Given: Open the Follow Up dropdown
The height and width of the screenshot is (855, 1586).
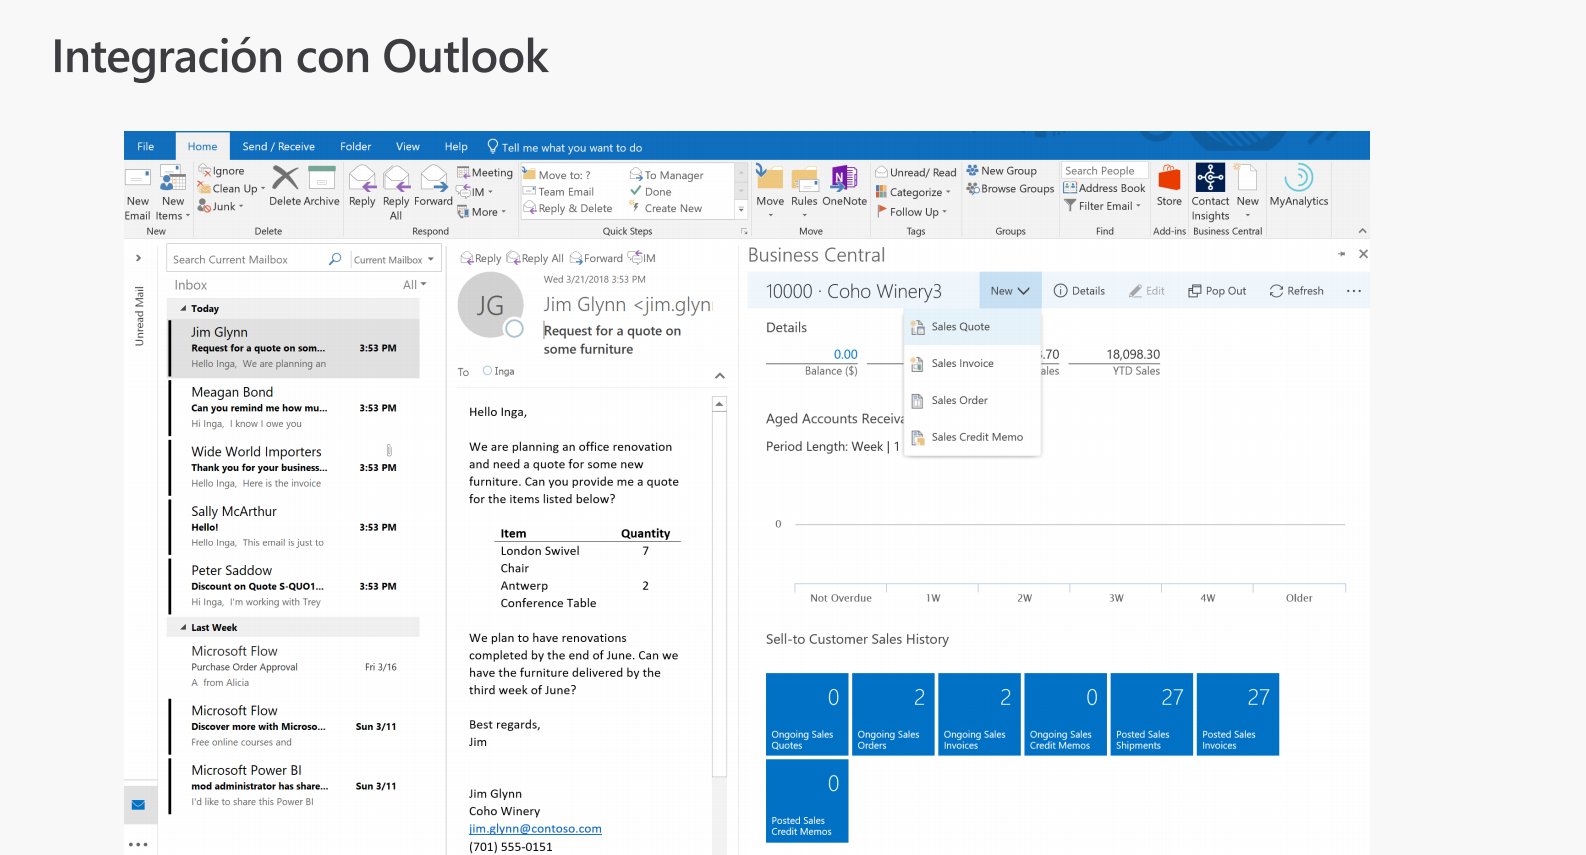Looking at the screenshot, I should [911, 211].
